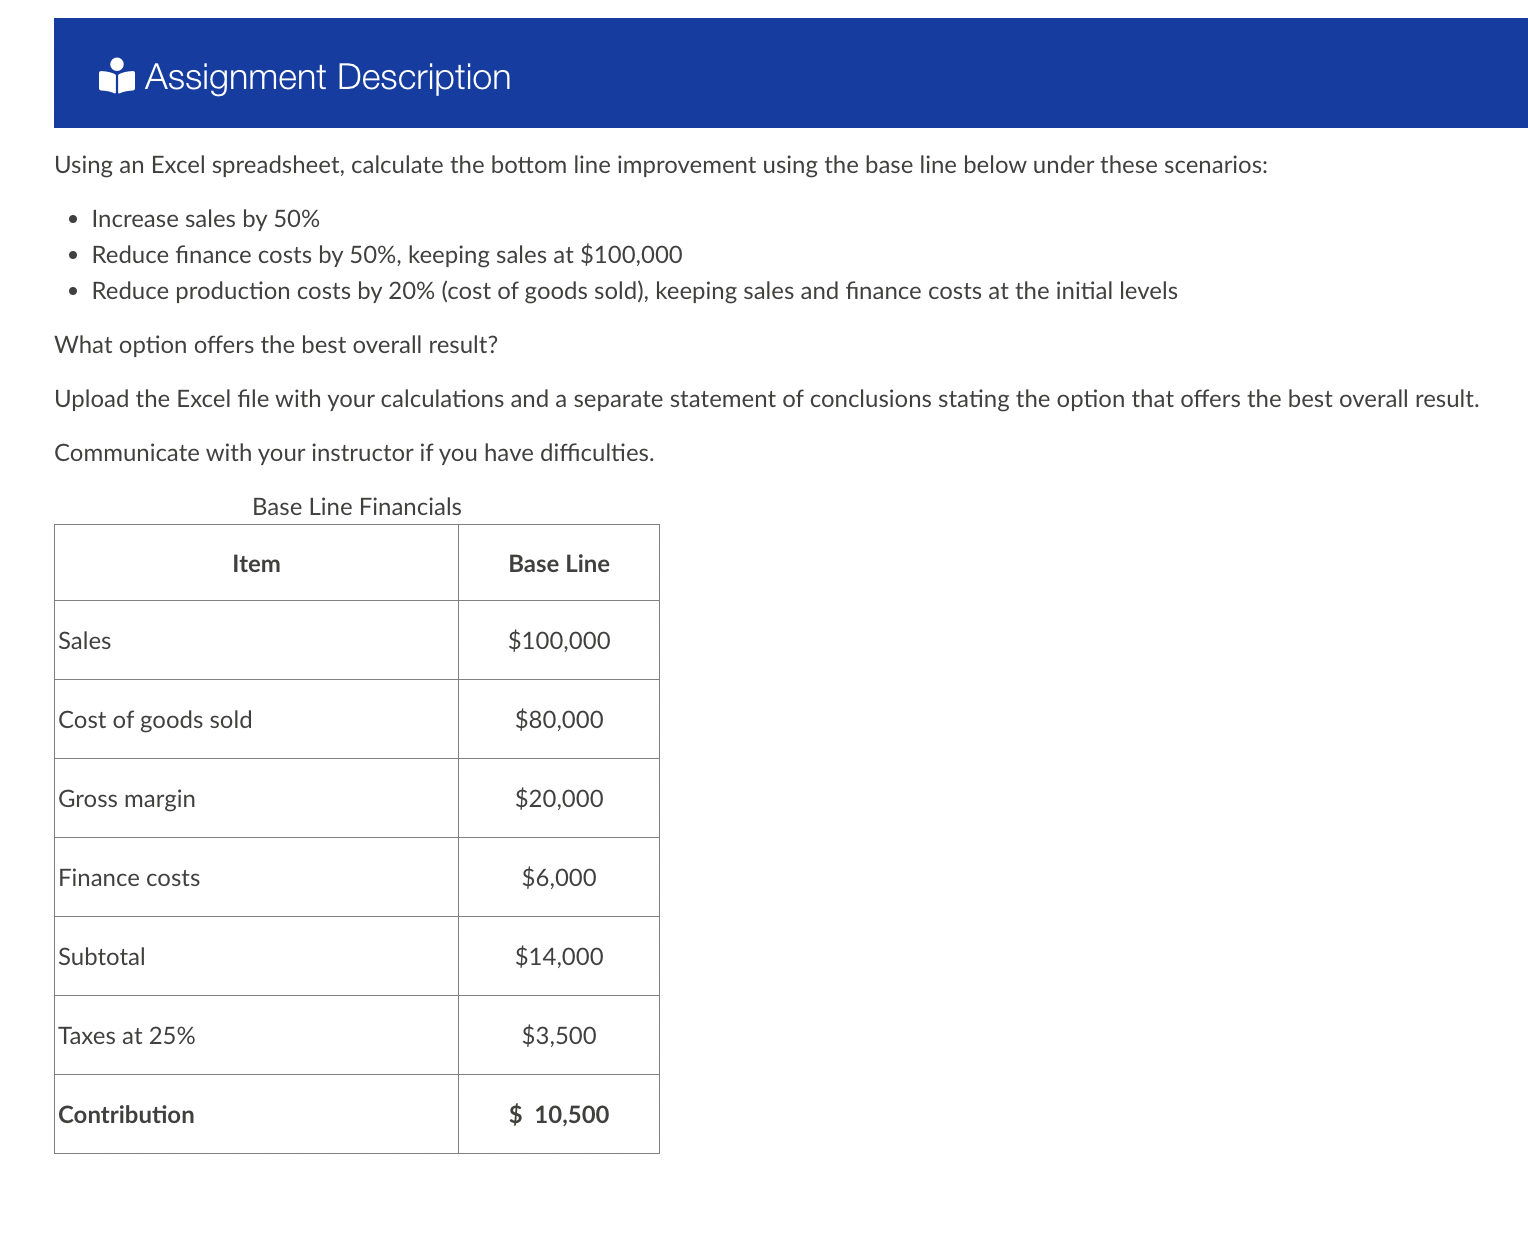Select the $100,000 Sales value
The width and height of the screenshot is (1528, 1240).
tap(559, 640)
